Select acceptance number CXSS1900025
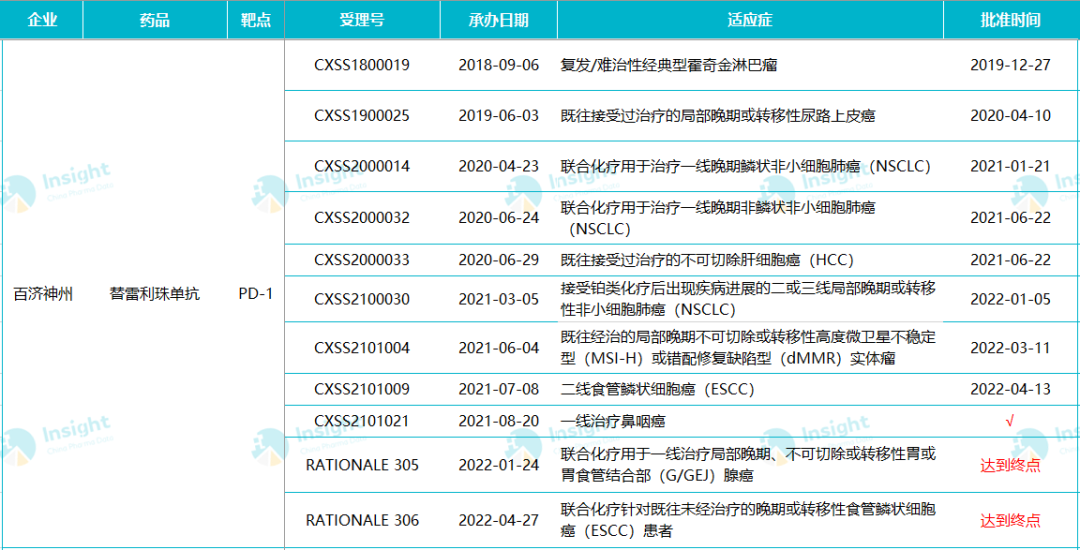This screenshot has height=550, width=1080. [362, 116]
